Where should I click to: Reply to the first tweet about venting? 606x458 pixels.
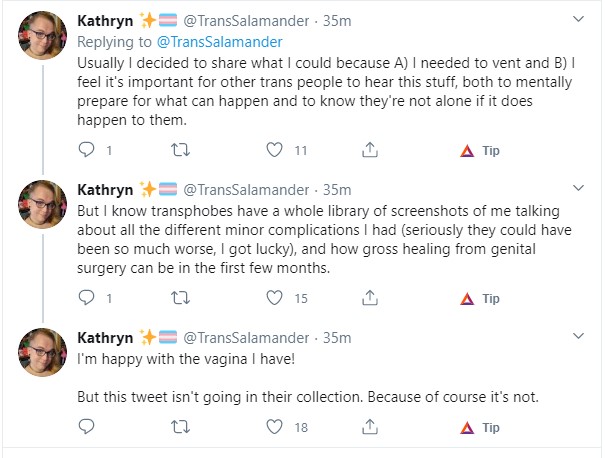86,150
